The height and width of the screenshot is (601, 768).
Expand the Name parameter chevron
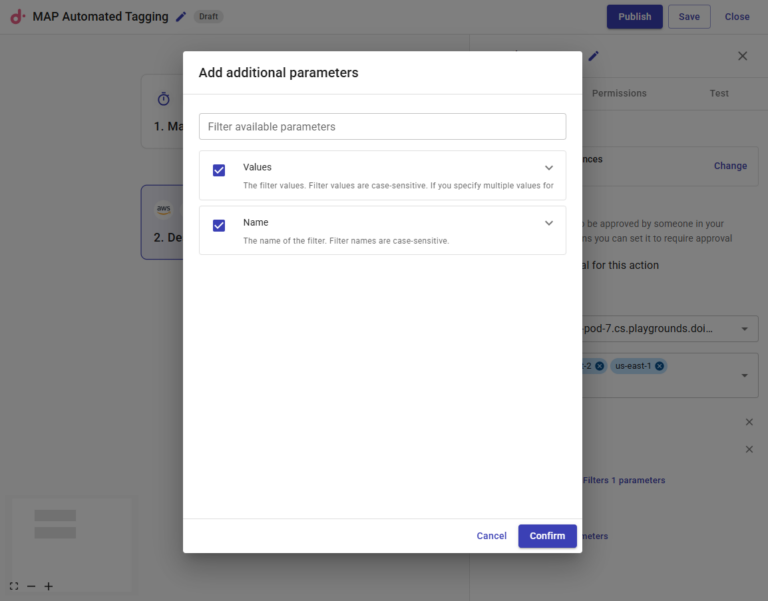click(548, 223)
